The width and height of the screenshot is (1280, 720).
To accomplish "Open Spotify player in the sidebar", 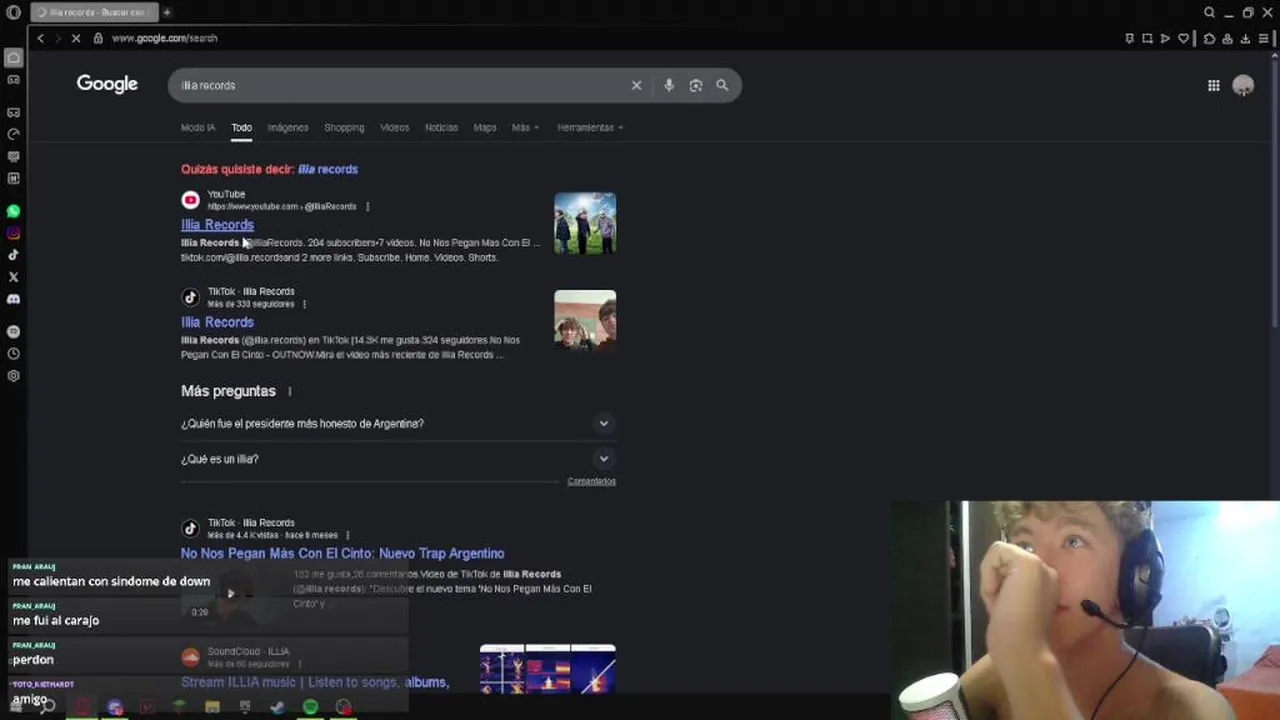I will (13, 331).
